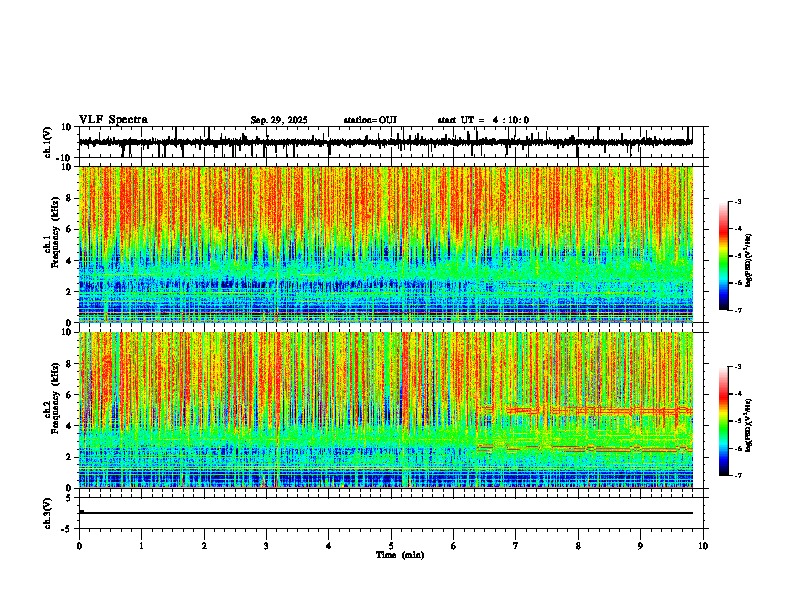Click "-3" at top of ch.1 color bar
The image size is (792, 612).
click(738, 201)
